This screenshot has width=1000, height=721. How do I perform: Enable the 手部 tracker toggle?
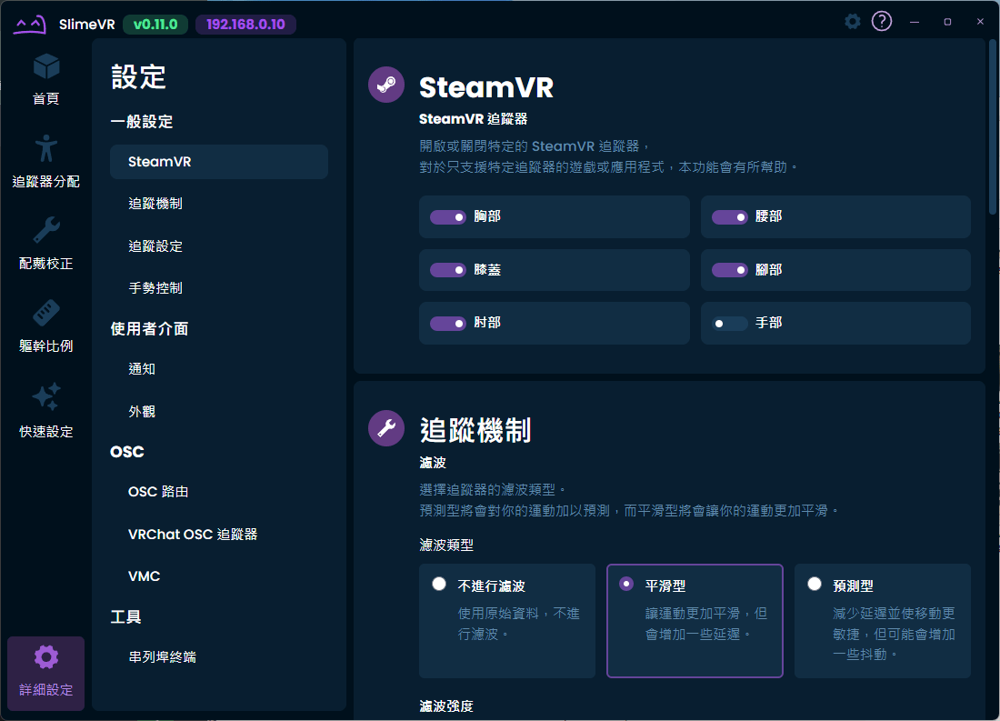(730, 323)
